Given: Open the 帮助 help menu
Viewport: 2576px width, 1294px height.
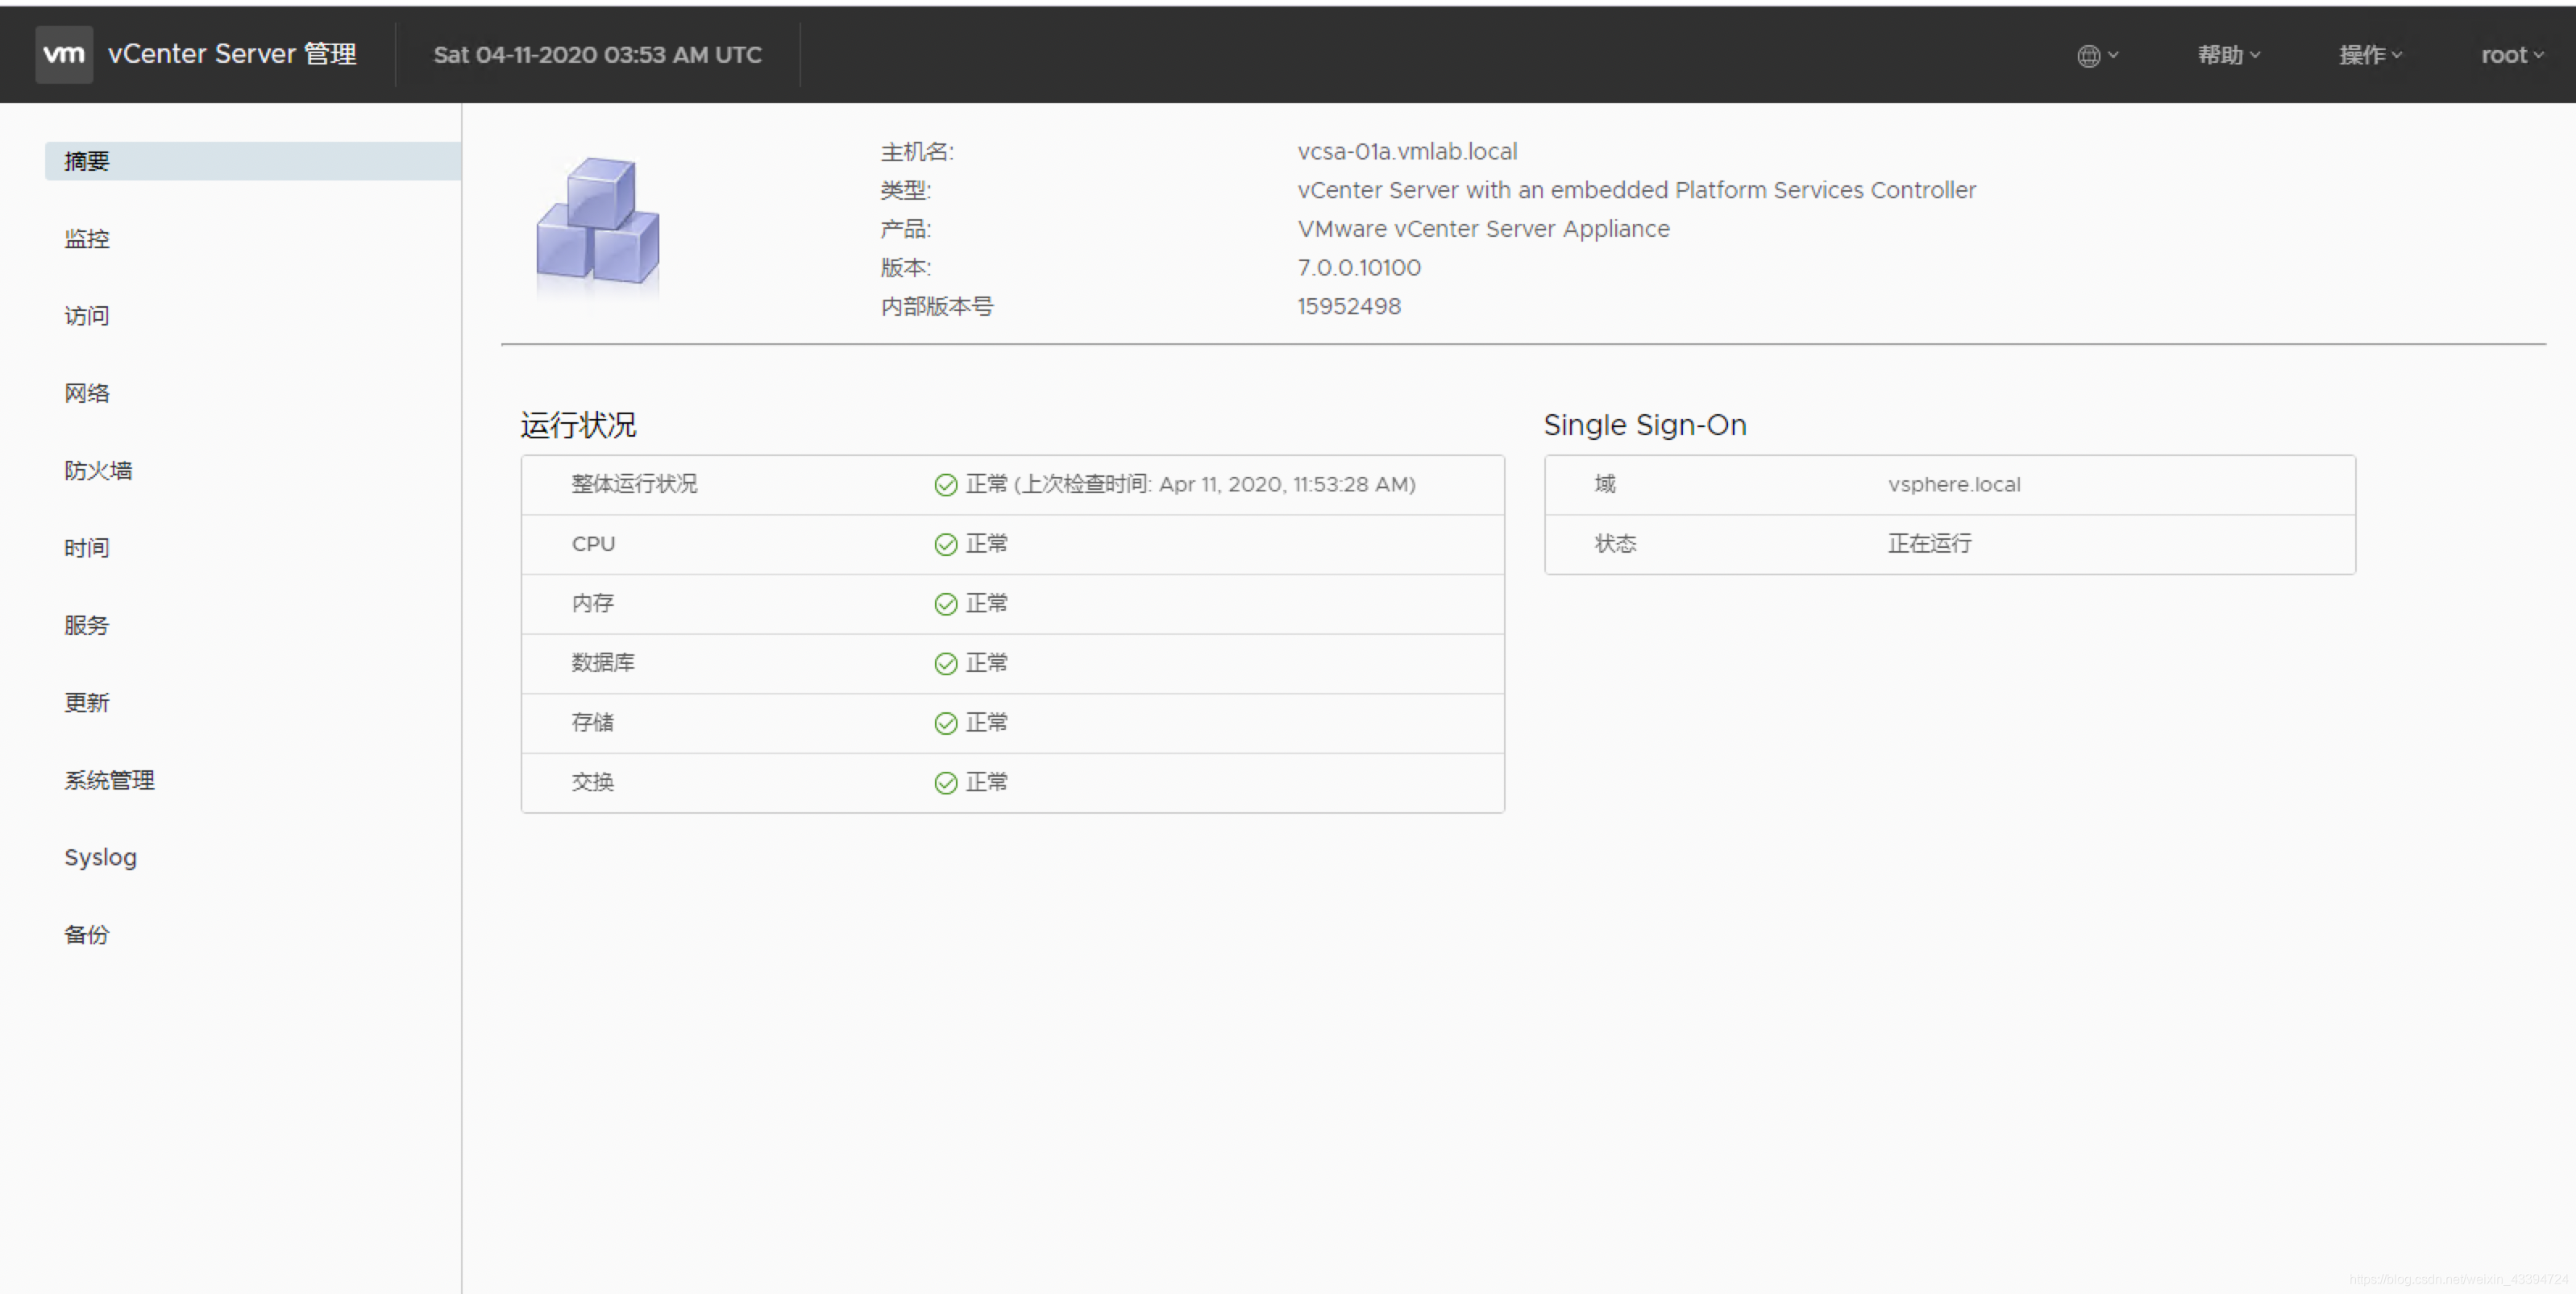Looking at the screenshot, I should 2228,55.
